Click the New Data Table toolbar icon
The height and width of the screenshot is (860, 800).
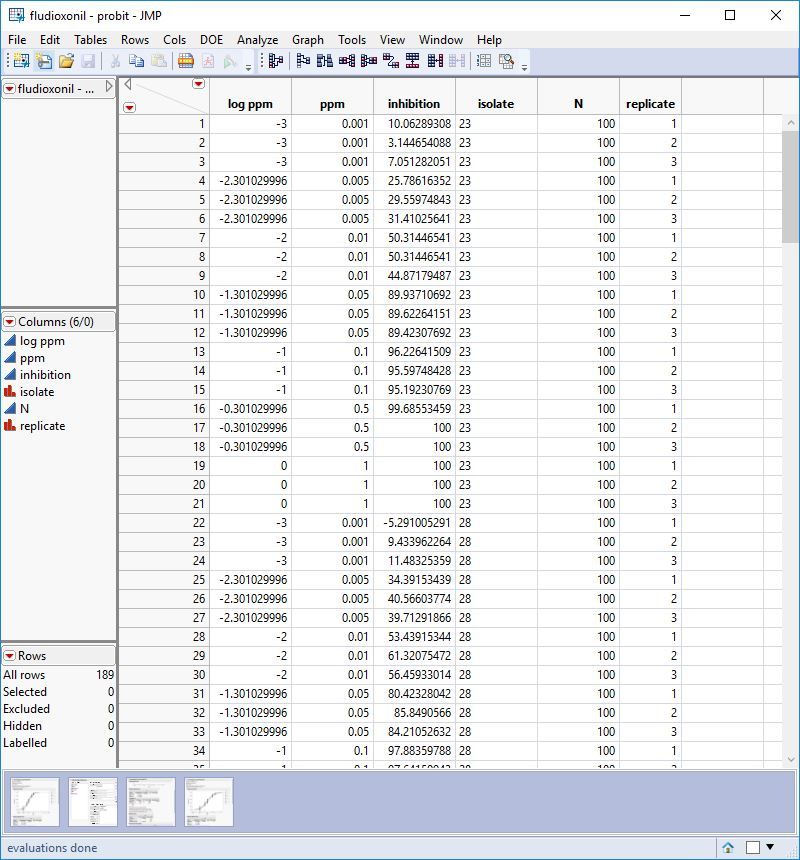[21, 61]
